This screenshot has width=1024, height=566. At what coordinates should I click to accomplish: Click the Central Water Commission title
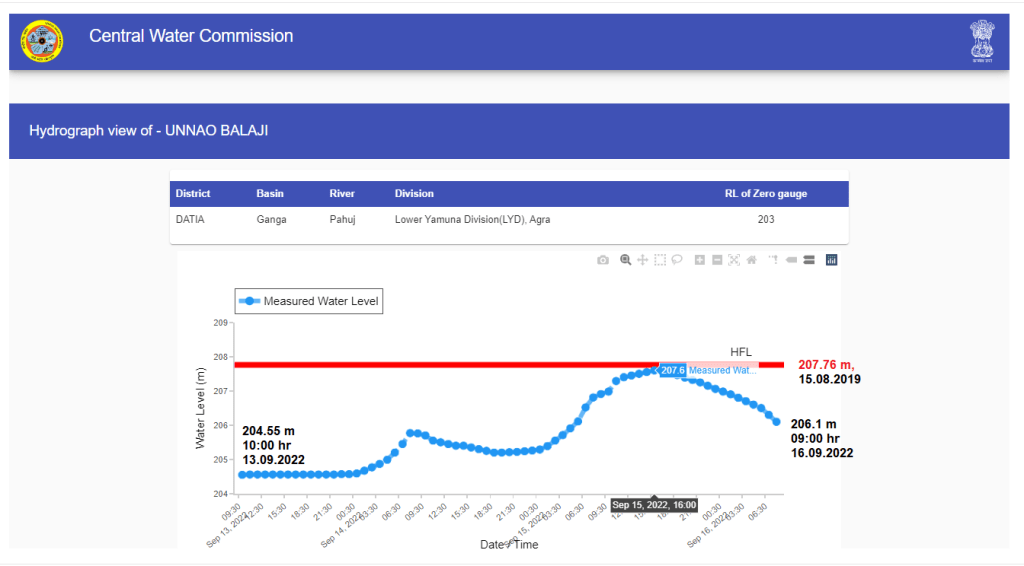[x=191, y=36]
